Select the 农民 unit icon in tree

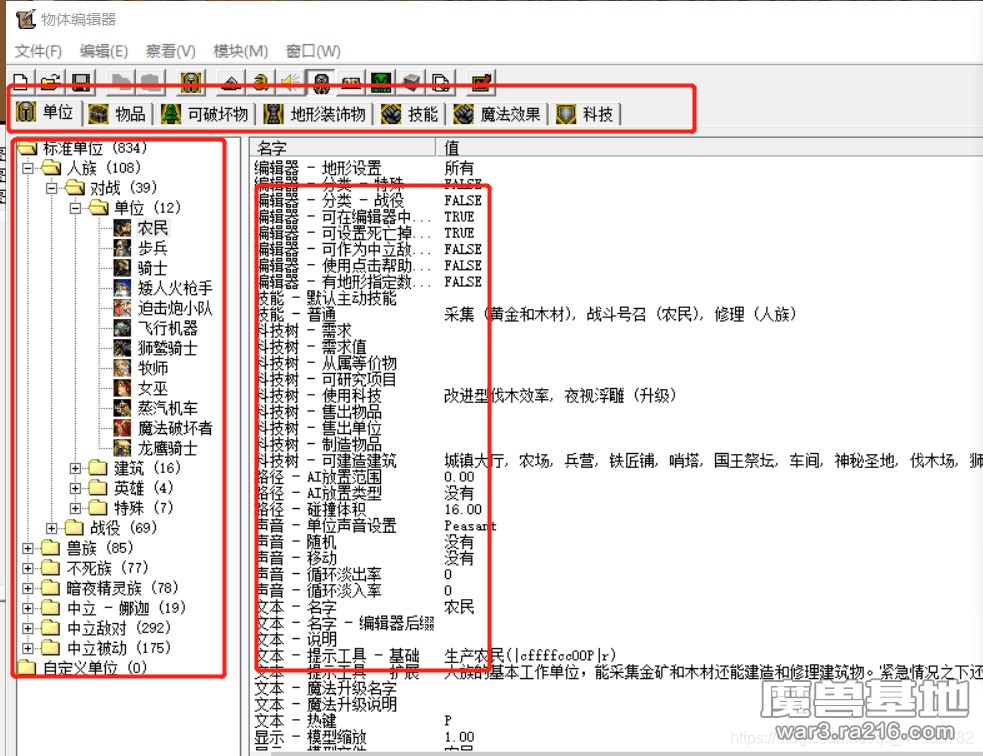(122, 228)
